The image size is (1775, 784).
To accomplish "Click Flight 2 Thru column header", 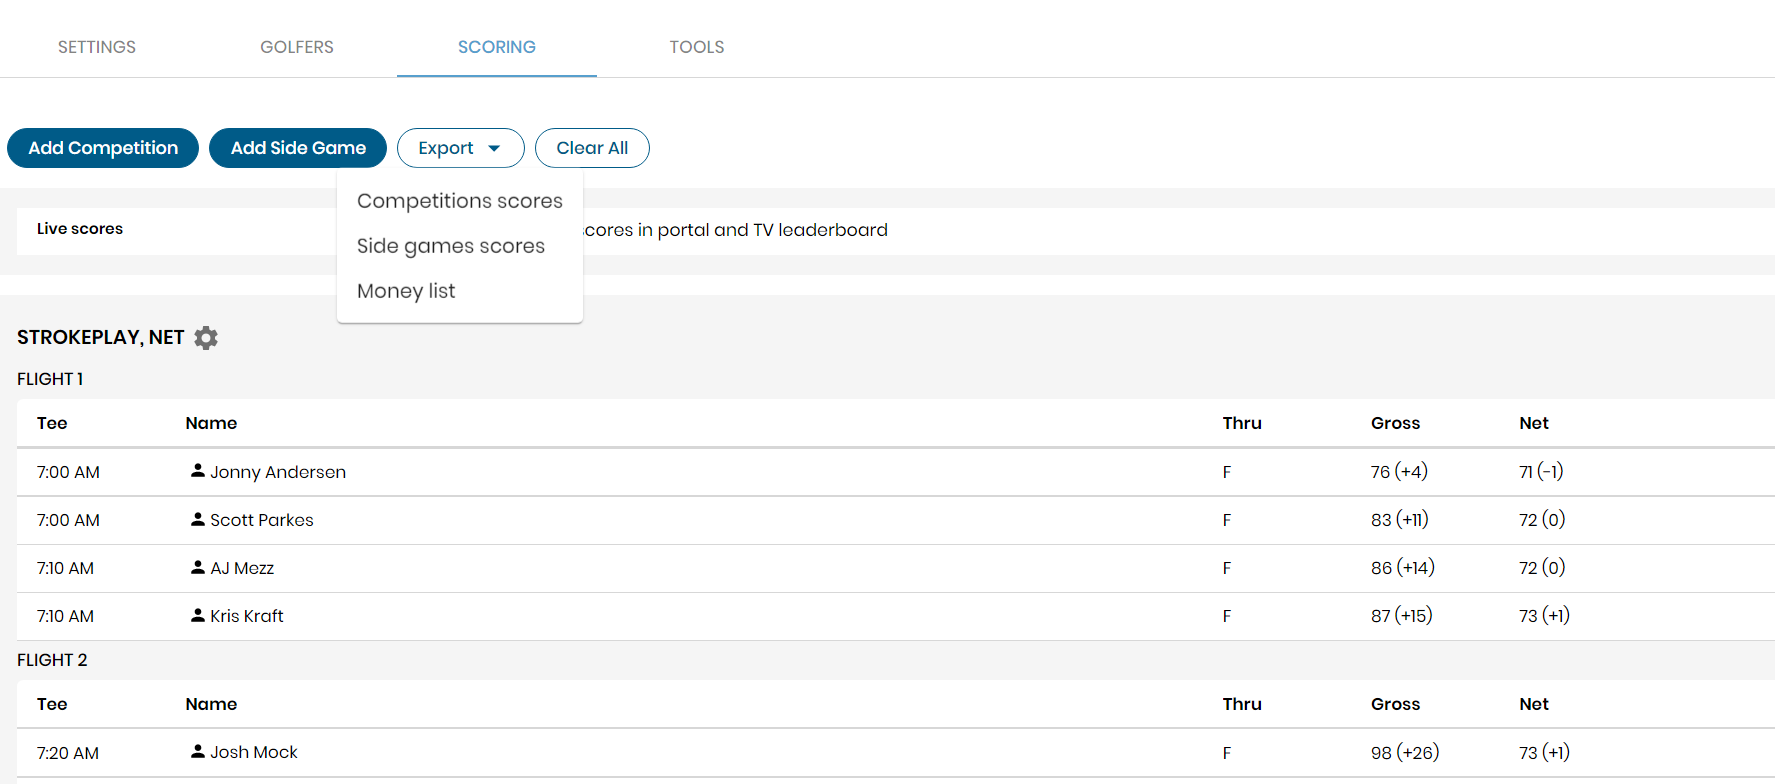I will click(x=1242, y=704).
